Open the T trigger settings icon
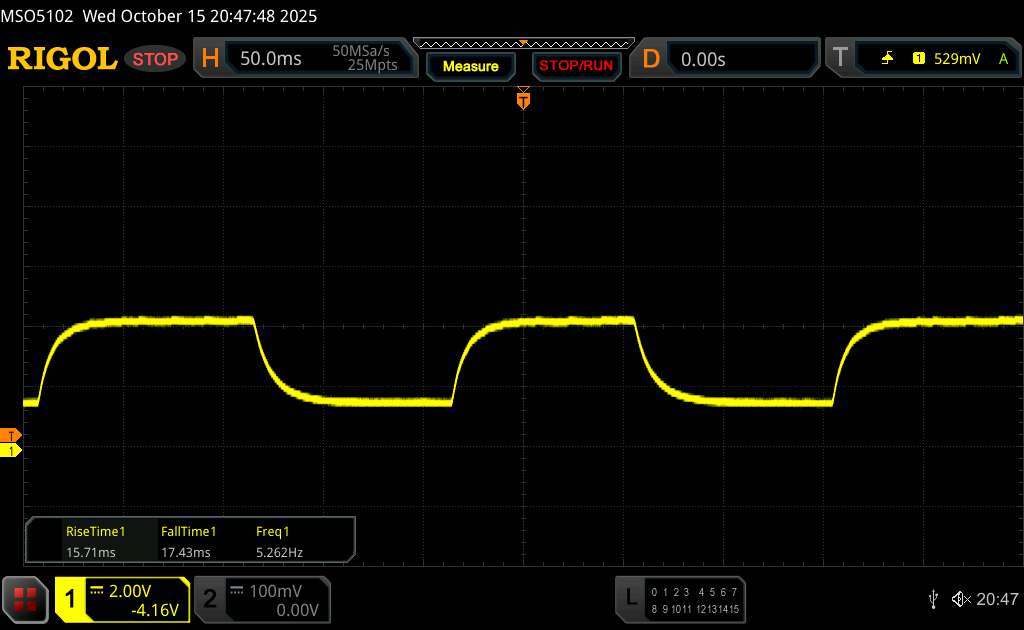This screenshot has height=630, width=1024. 840,59
